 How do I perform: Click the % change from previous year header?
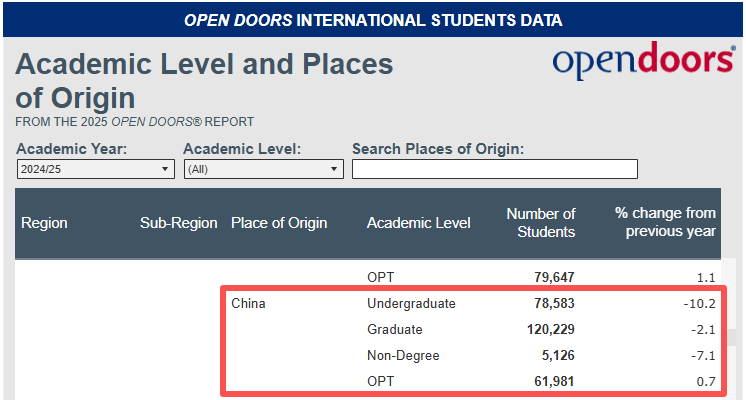[665, 223]
